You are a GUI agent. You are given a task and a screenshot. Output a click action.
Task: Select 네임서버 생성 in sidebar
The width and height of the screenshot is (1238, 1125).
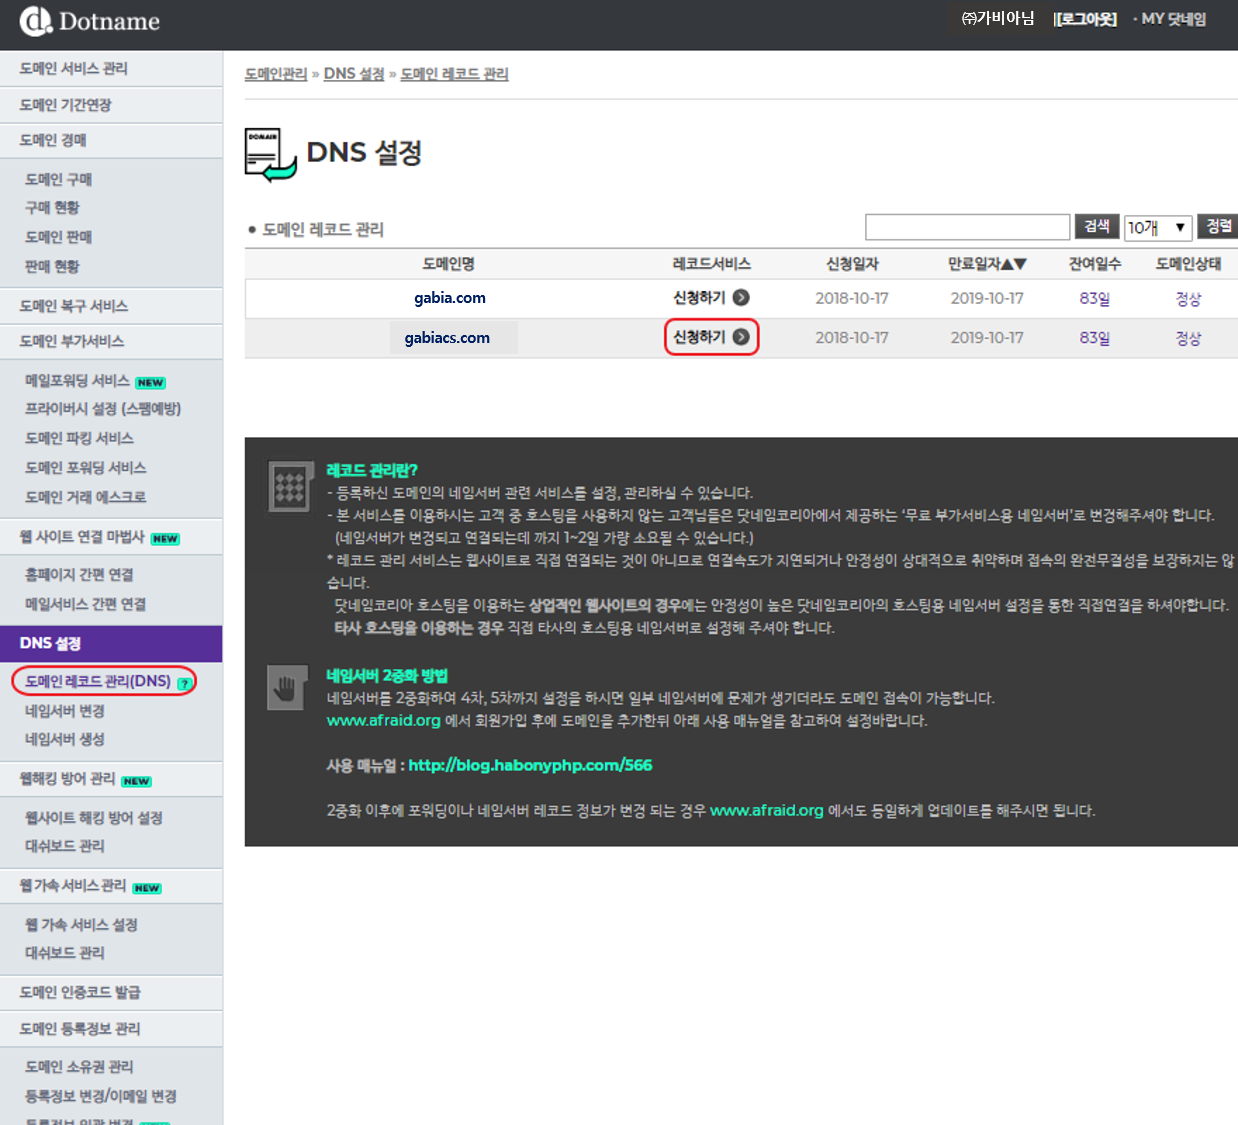pos(64,740)
